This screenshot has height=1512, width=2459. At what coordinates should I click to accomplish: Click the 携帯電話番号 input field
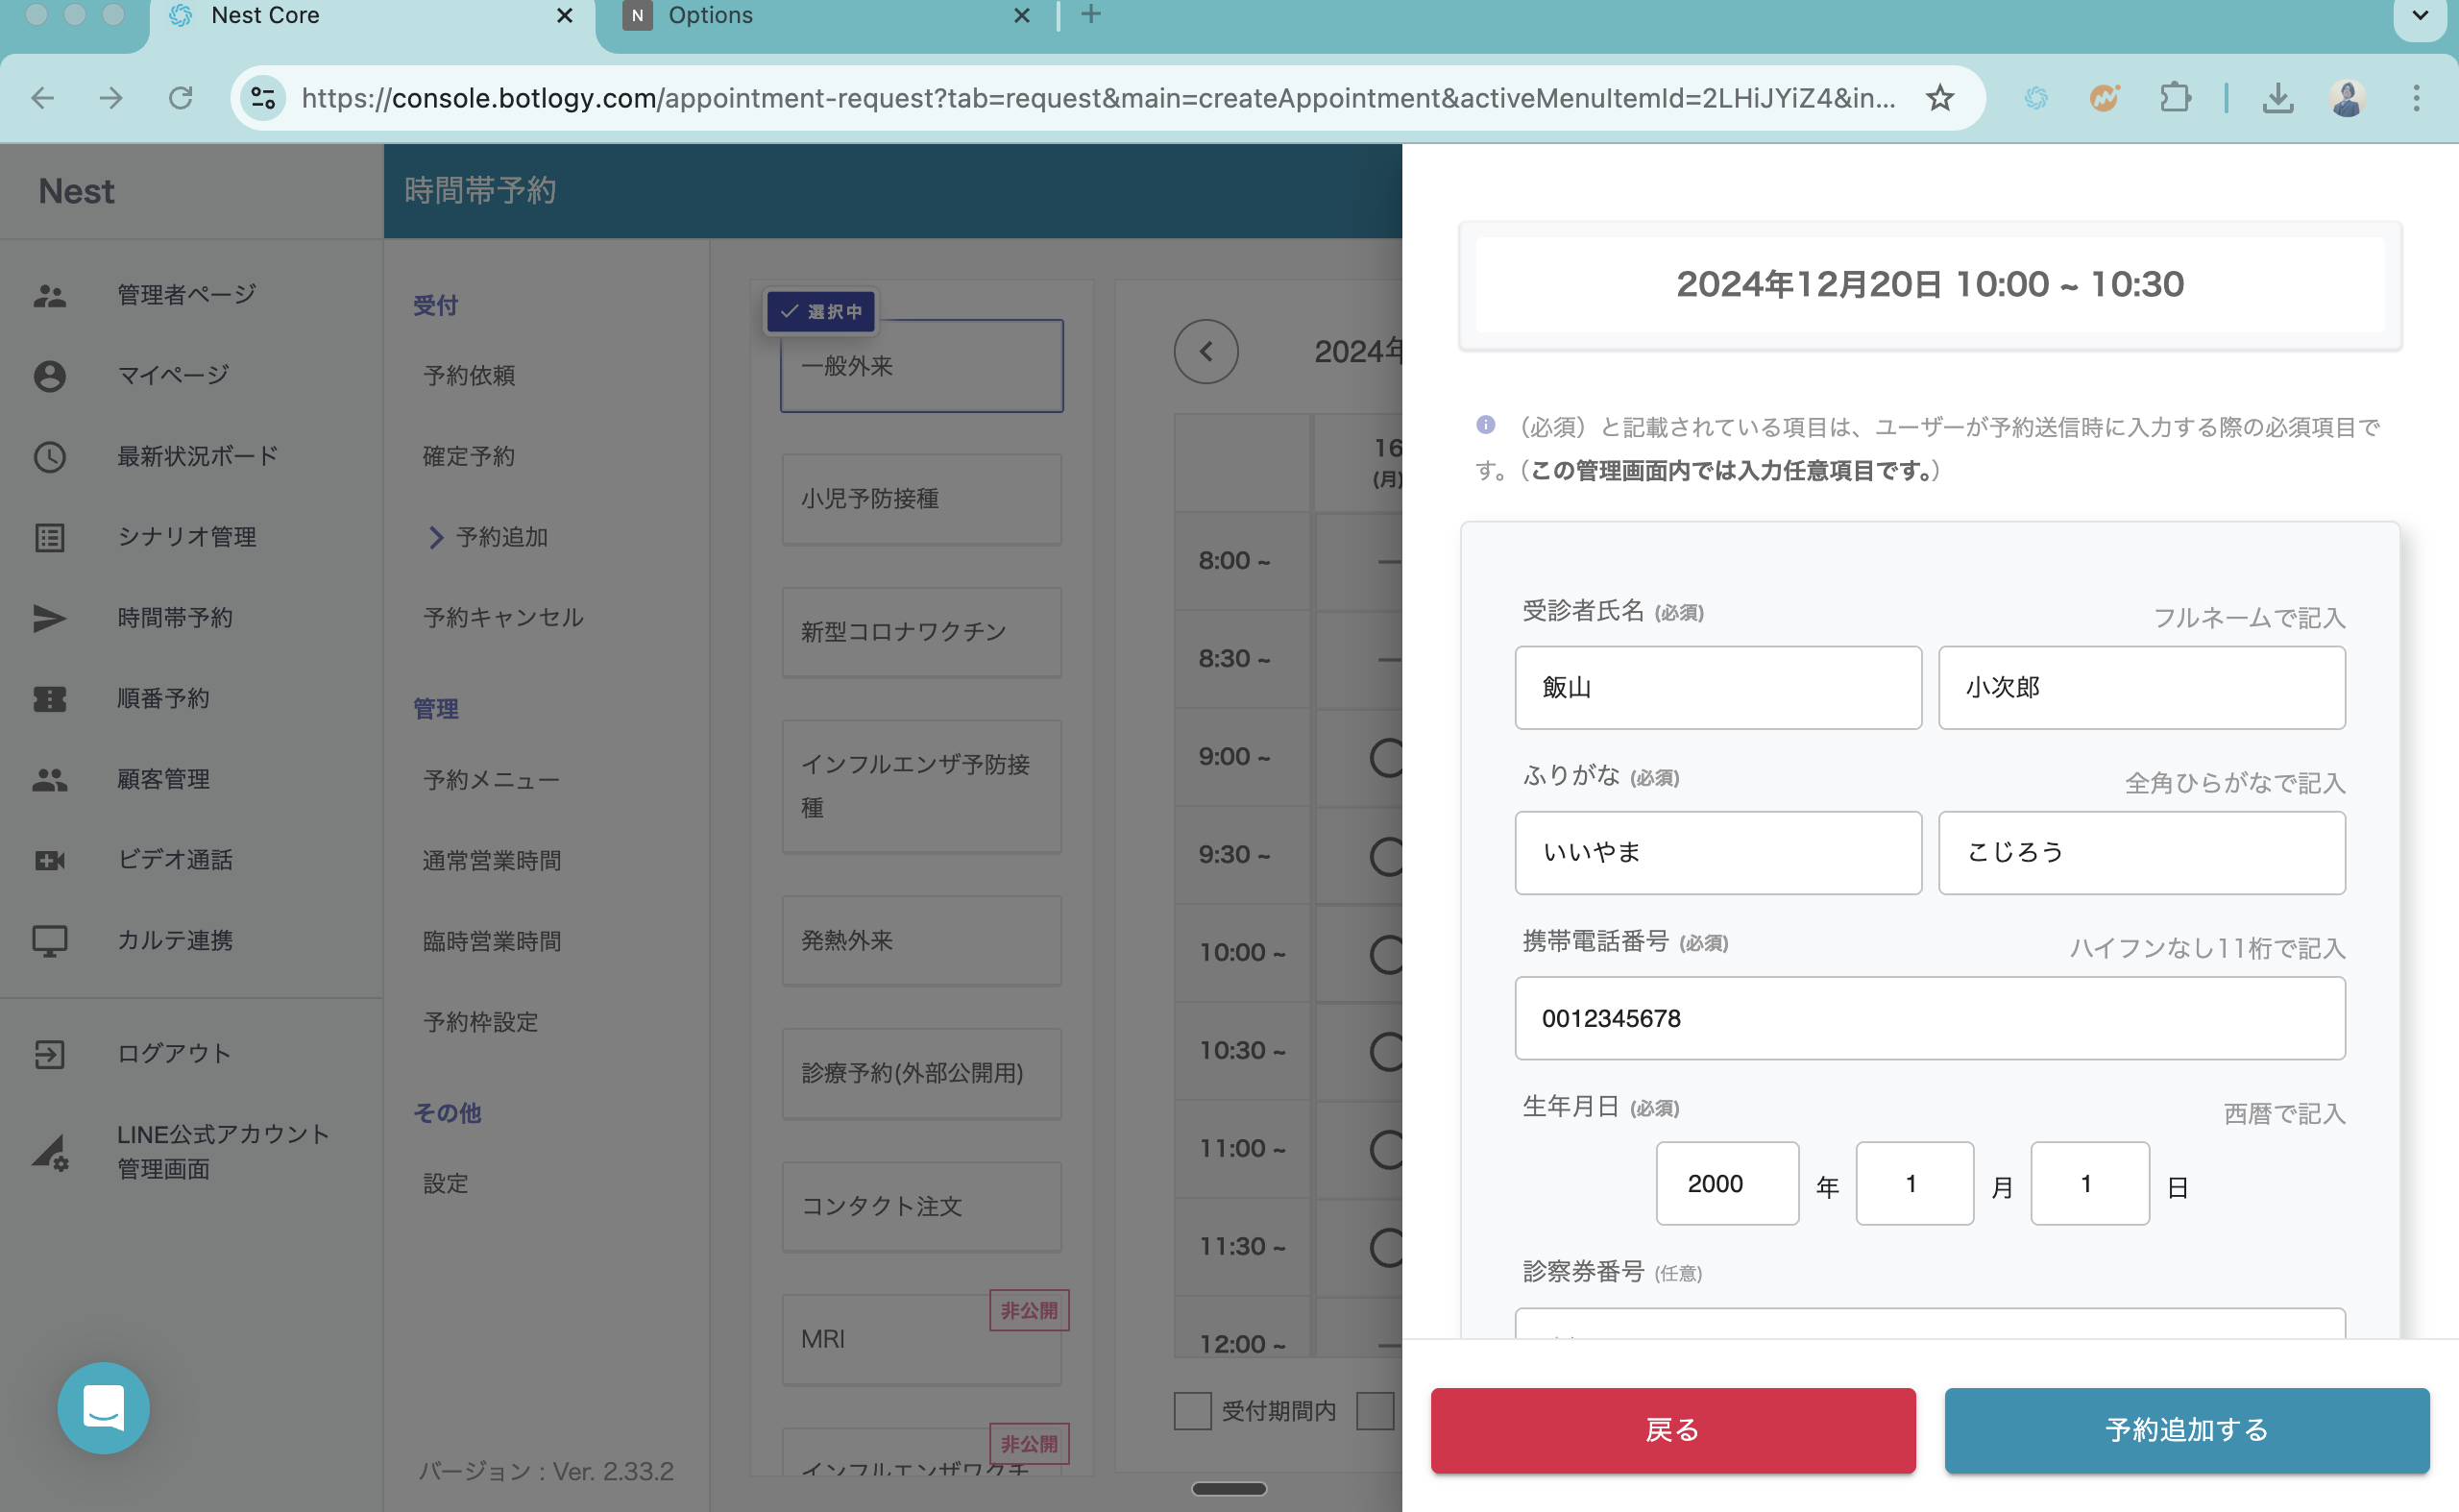(x=1929, y=1018)
